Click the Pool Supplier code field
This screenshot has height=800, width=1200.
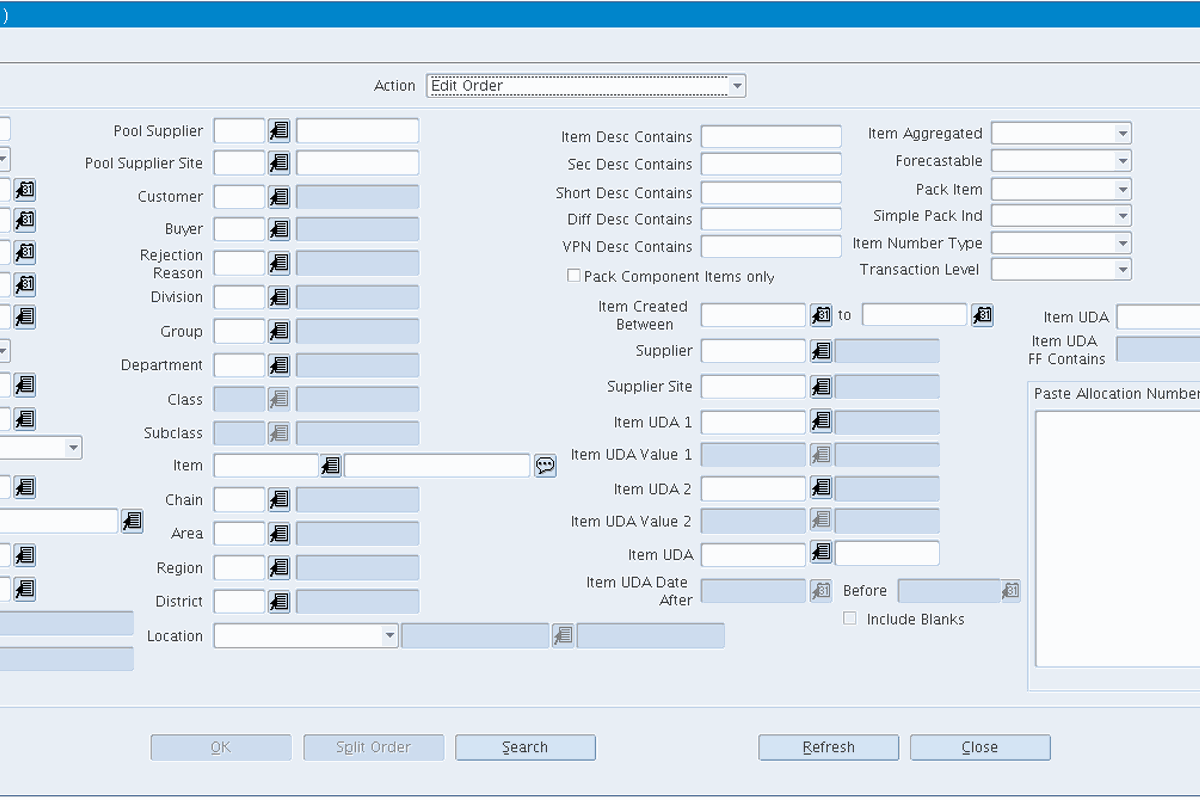point(240,131)
